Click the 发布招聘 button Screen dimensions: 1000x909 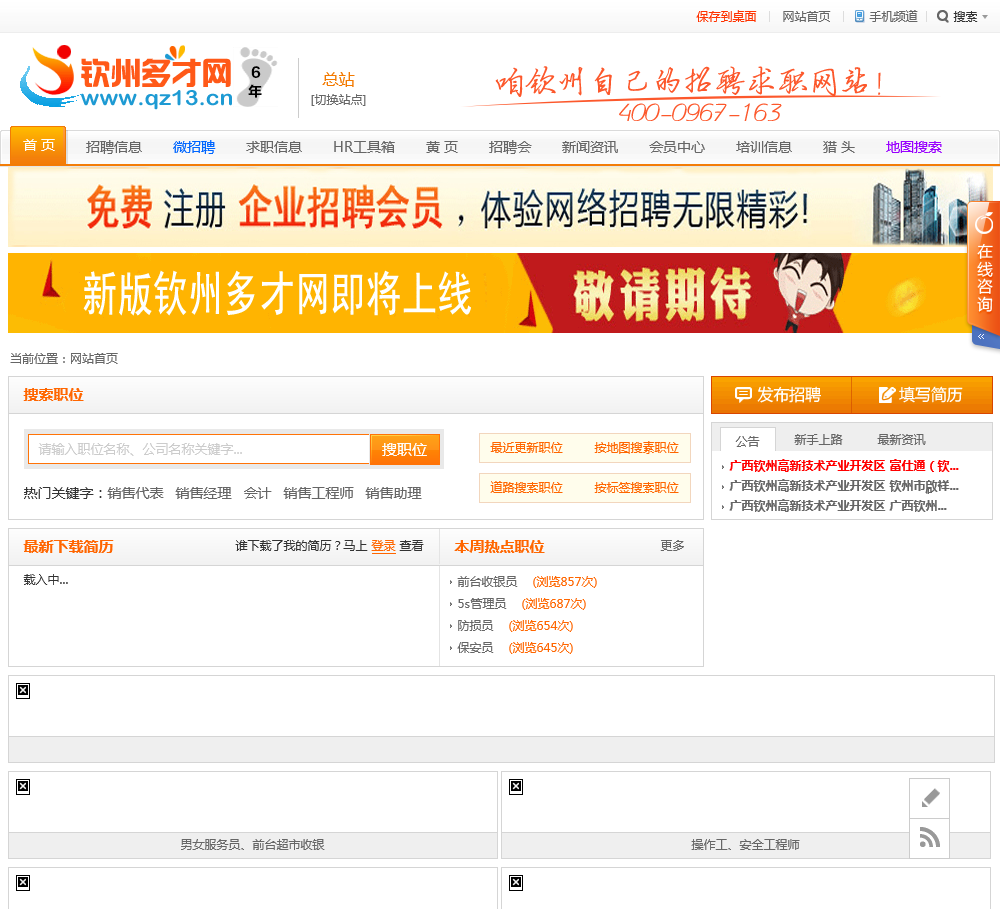tap(781, 395)
